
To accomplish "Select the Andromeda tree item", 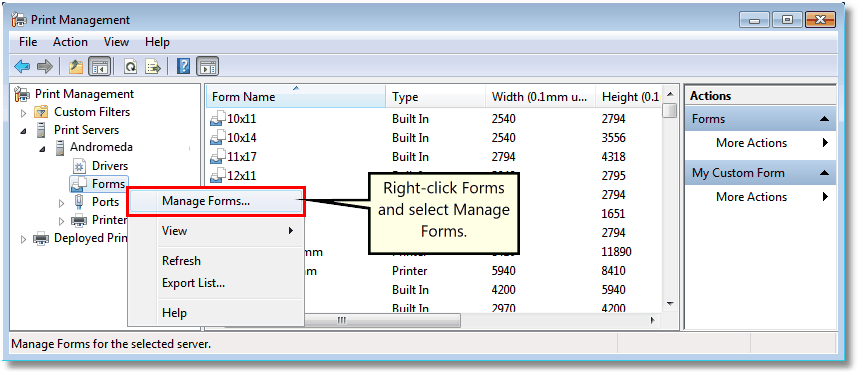I will tap(101, 147).
